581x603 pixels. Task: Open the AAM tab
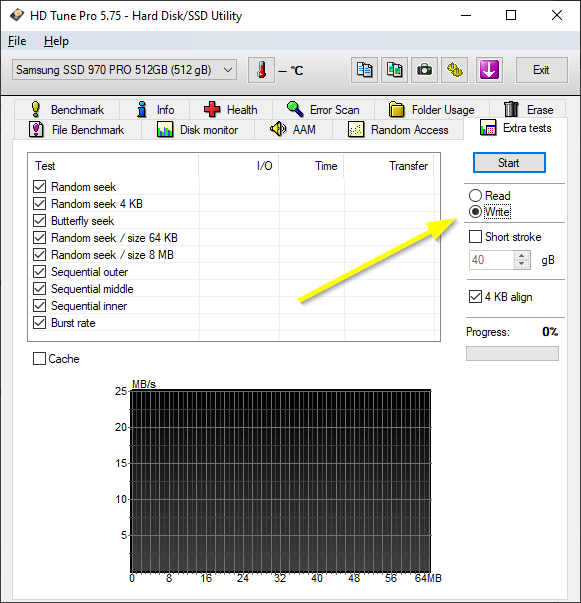coord(293,130)
